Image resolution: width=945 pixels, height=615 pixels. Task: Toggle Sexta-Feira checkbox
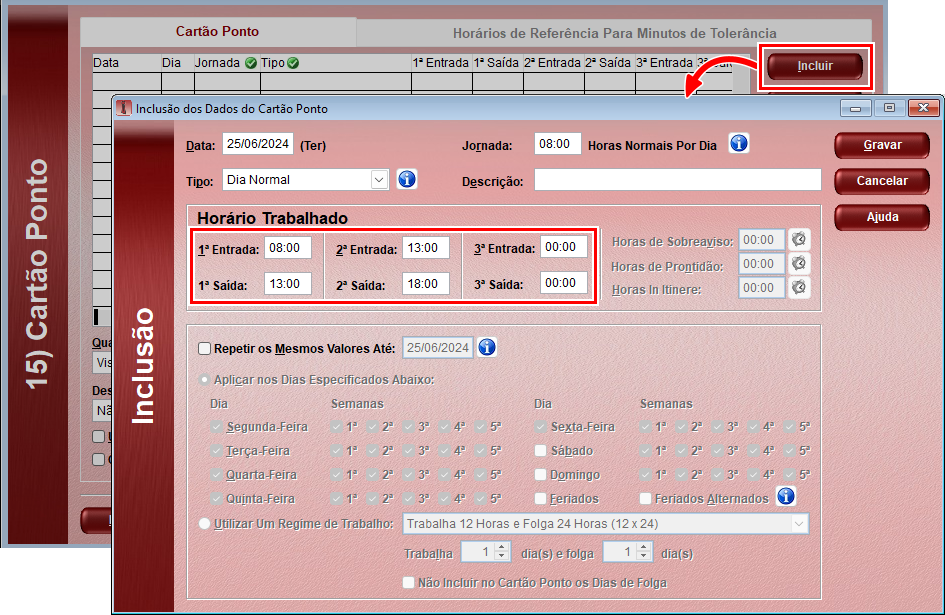pyautogui.click(x=541, y=426)
